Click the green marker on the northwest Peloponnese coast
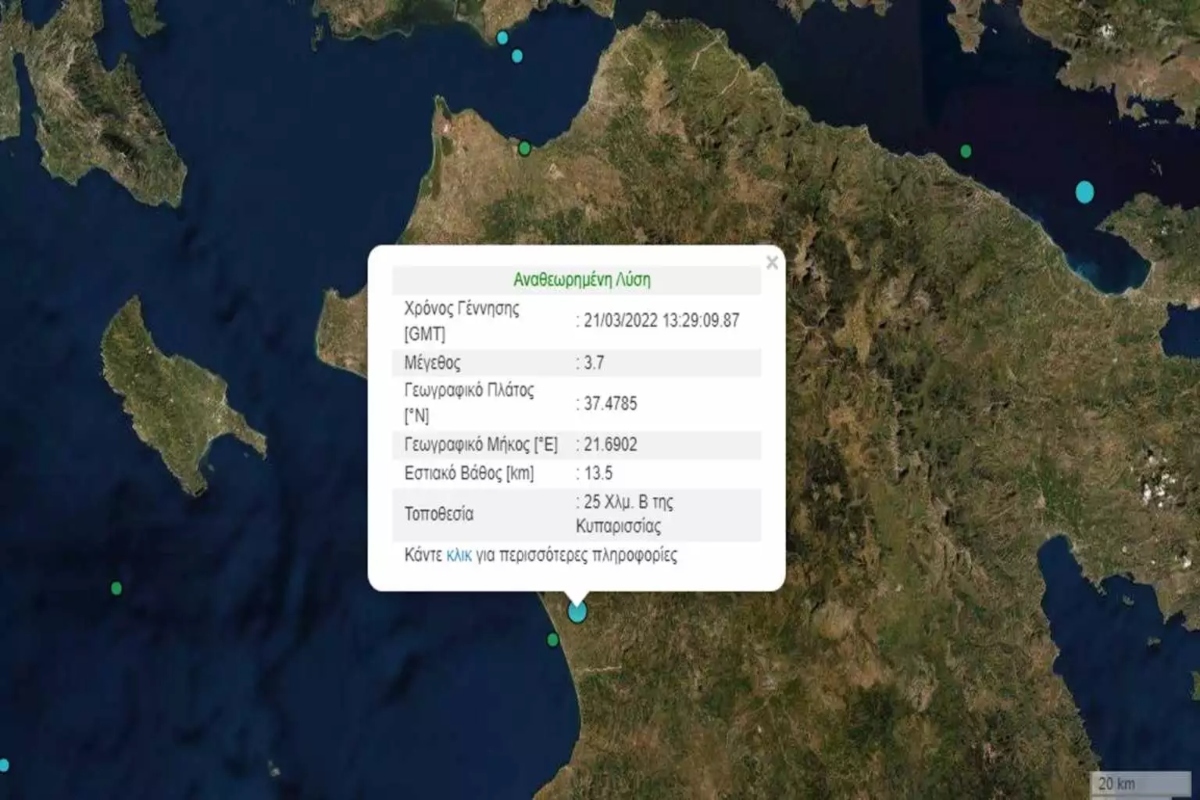 coord(523,146)
